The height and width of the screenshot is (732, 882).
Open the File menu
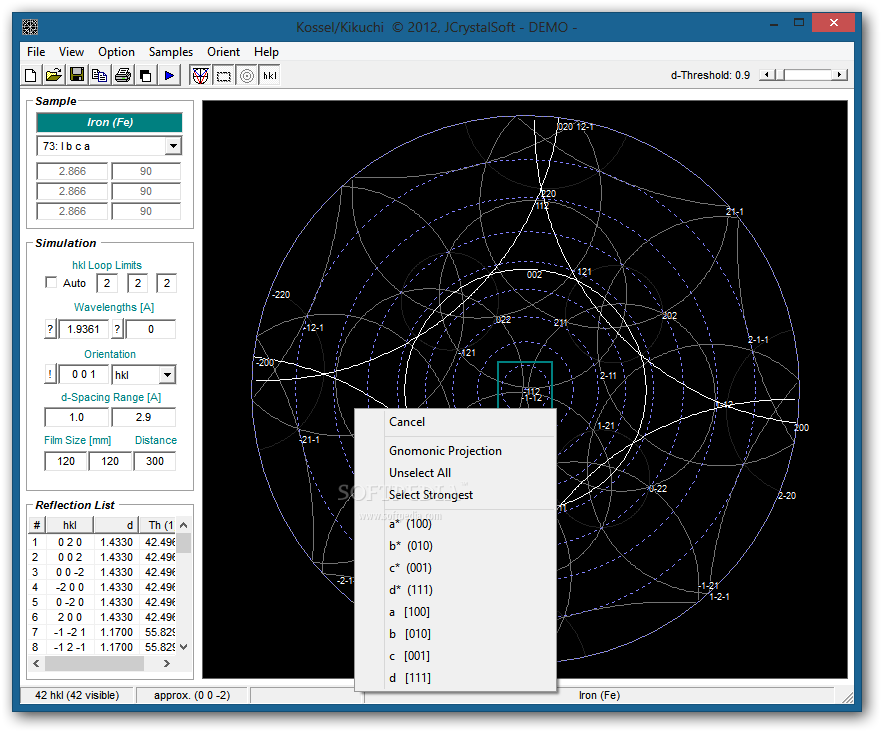tap(36, 52)
